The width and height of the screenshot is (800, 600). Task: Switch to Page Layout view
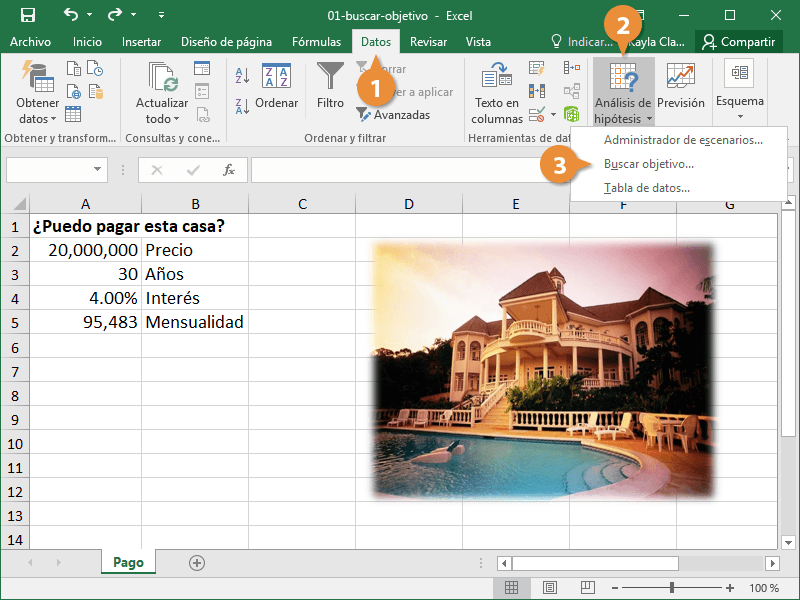[x=549, y=588]
